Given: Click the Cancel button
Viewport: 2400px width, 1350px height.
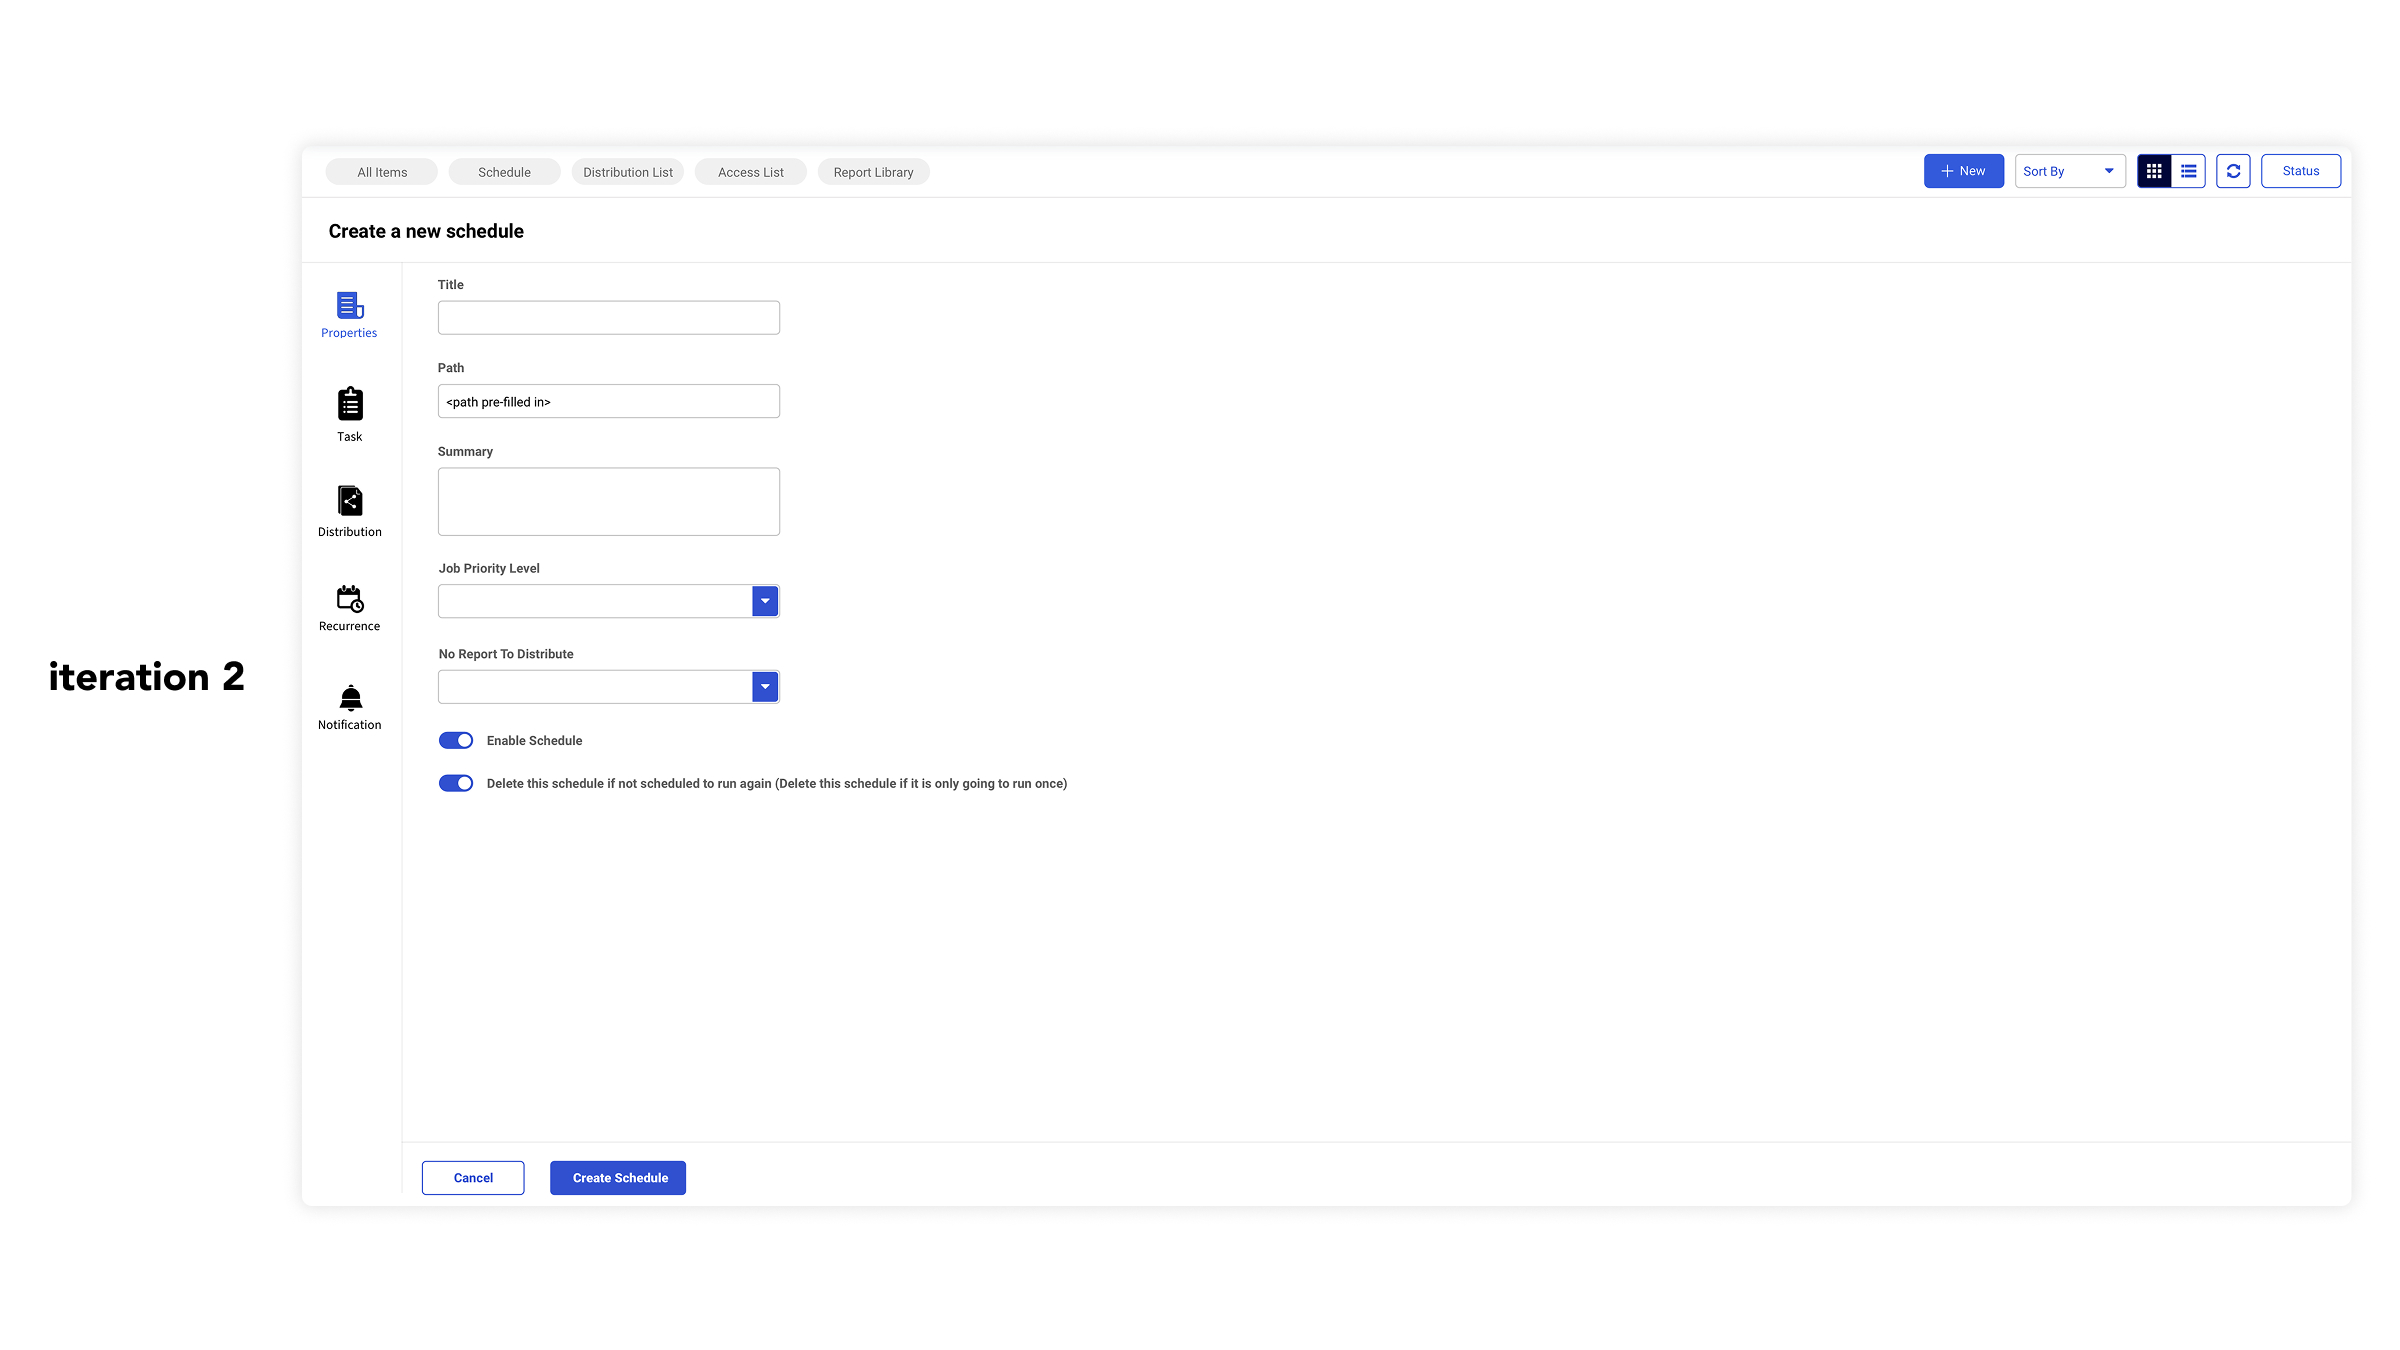Looking at the screenshot, I should pyautogui.click(x=473, y=1178).
